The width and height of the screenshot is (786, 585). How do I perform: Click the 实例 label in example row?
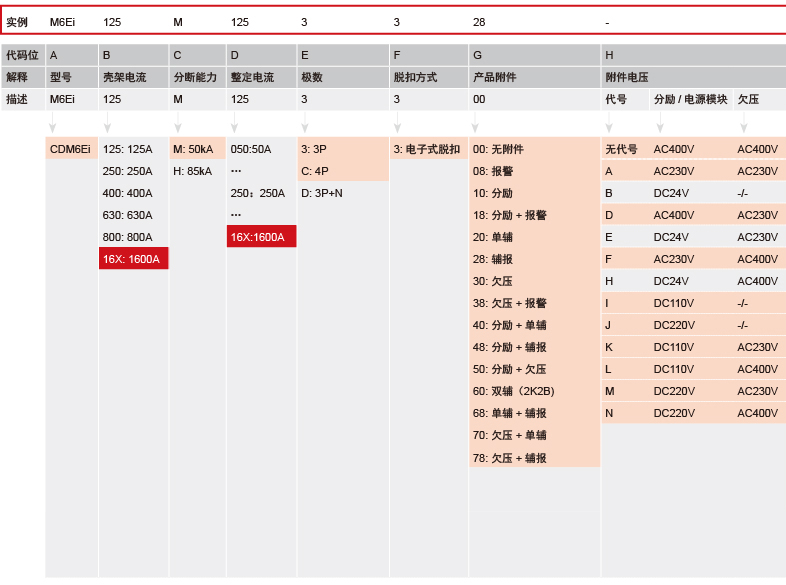(17, 21)
